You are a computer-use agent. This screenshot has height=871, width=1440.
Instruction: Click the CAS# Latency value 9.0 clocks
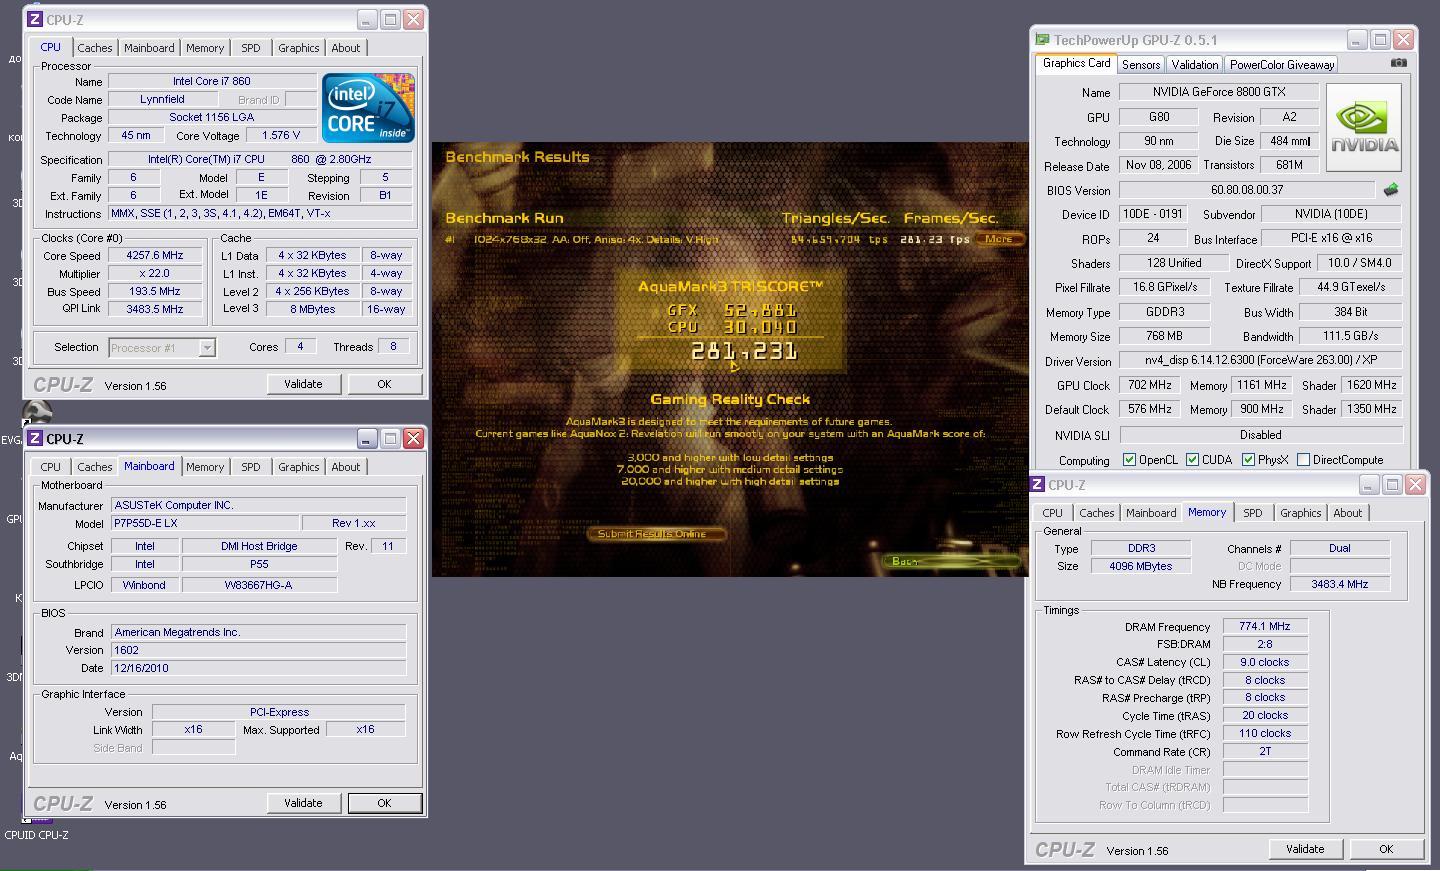1265,662
